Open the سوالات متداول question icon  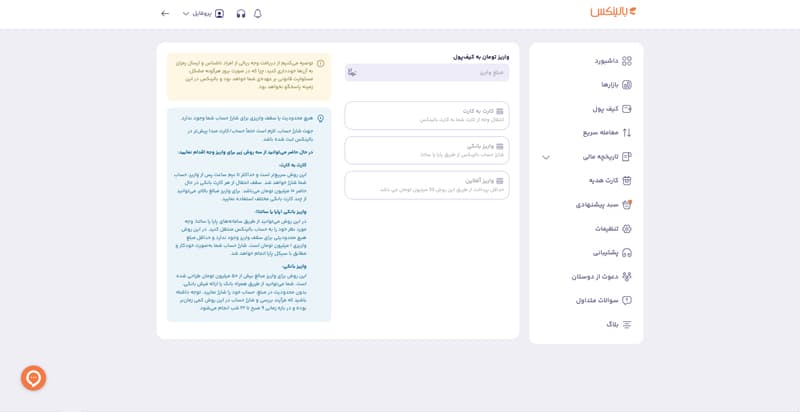click(x=627, y=300)
